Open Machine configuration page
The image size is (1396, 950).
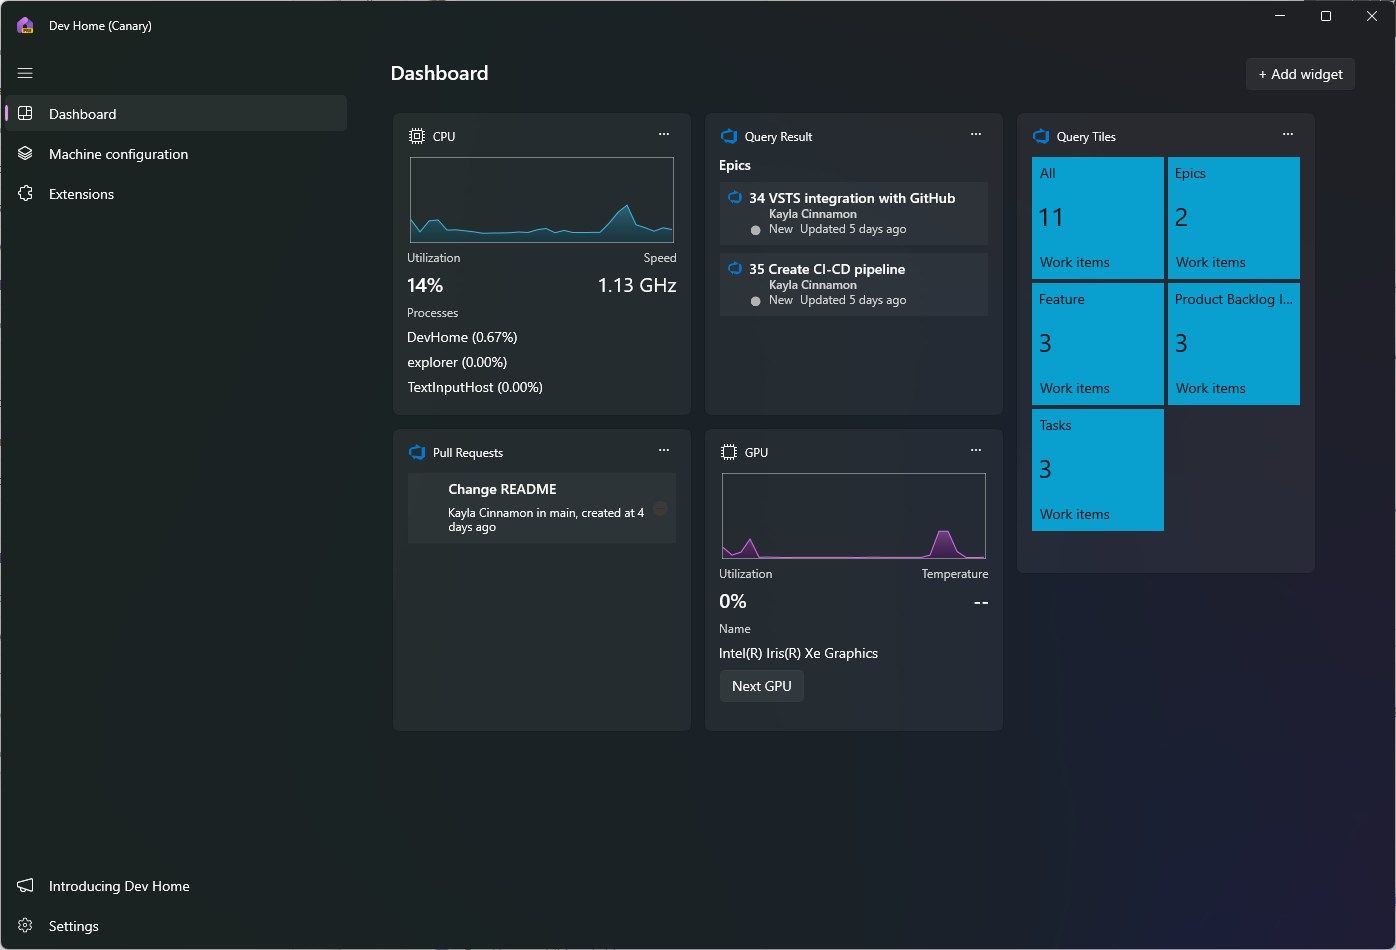click(177, 154)
